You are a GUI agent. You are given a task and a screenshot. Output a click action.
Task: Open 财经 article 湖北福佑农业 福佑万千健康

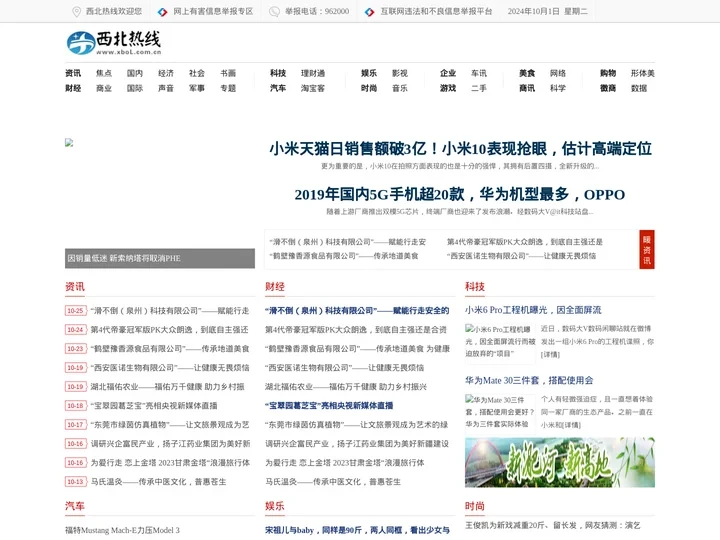coord(346,387)
